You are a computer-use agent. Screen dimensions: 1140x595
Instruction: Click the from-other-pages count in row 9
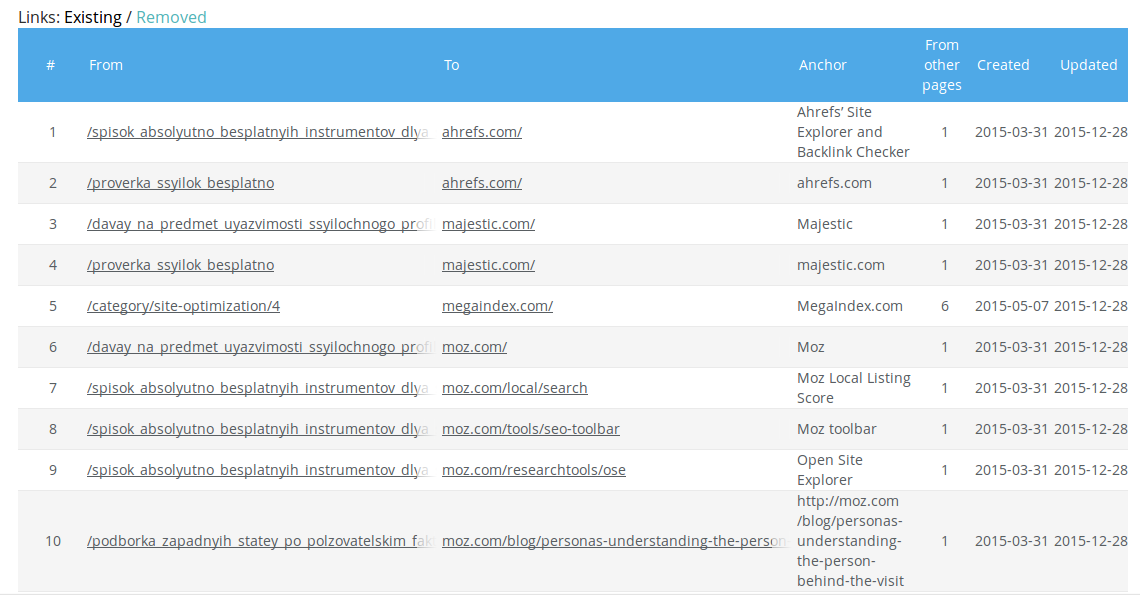click(944, 470)
